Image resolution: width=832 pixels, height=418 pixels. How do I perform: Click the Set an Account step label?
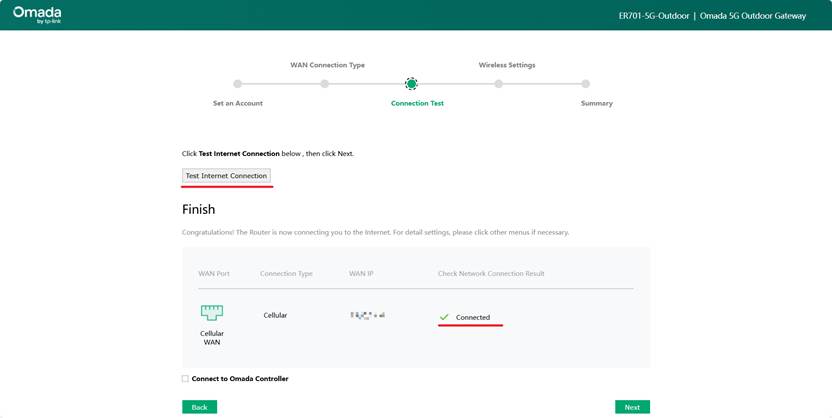point(238,103)
